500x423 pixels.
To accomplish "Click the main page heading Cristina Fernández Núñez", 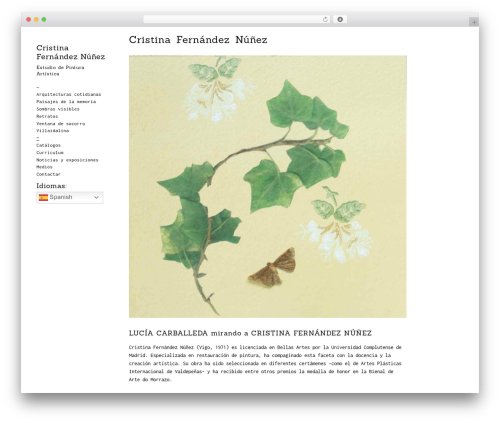I will 198,40.
